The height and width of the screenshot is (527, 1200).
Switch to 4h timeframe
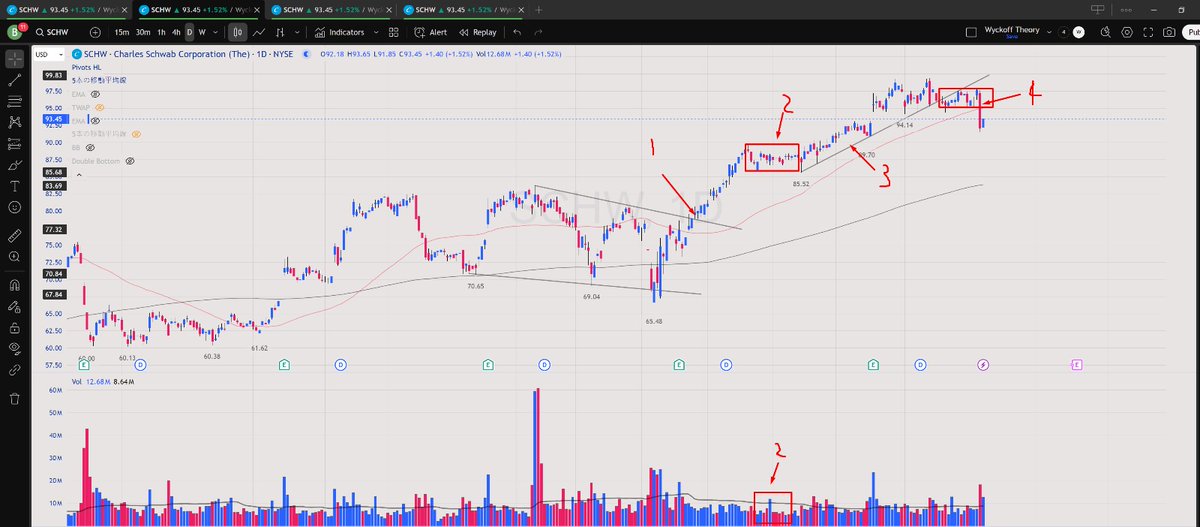pos(176,32)
